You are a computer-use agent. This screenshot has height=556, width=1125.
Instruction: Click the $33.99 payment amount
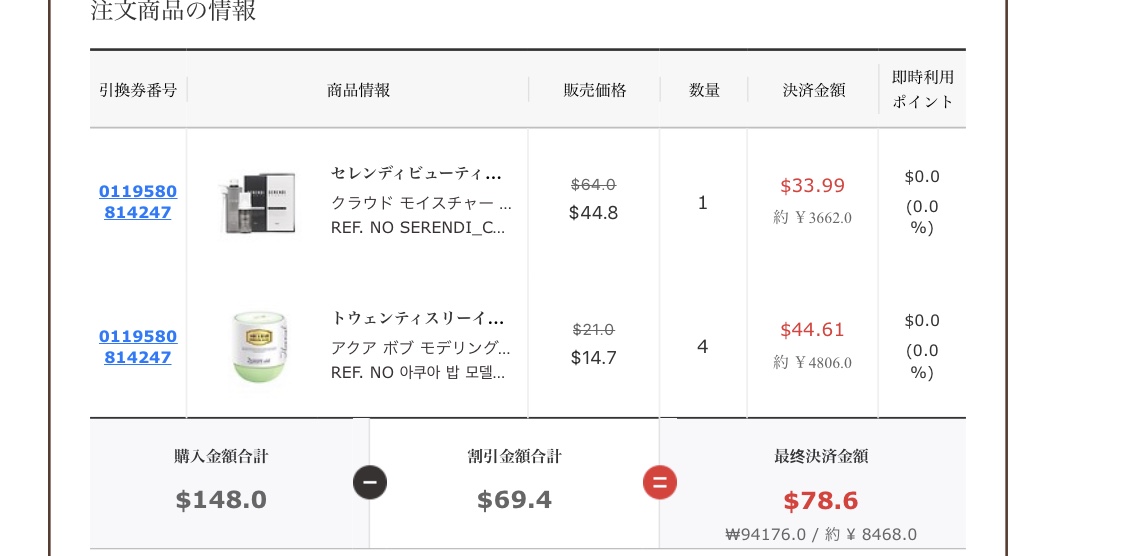813,186
